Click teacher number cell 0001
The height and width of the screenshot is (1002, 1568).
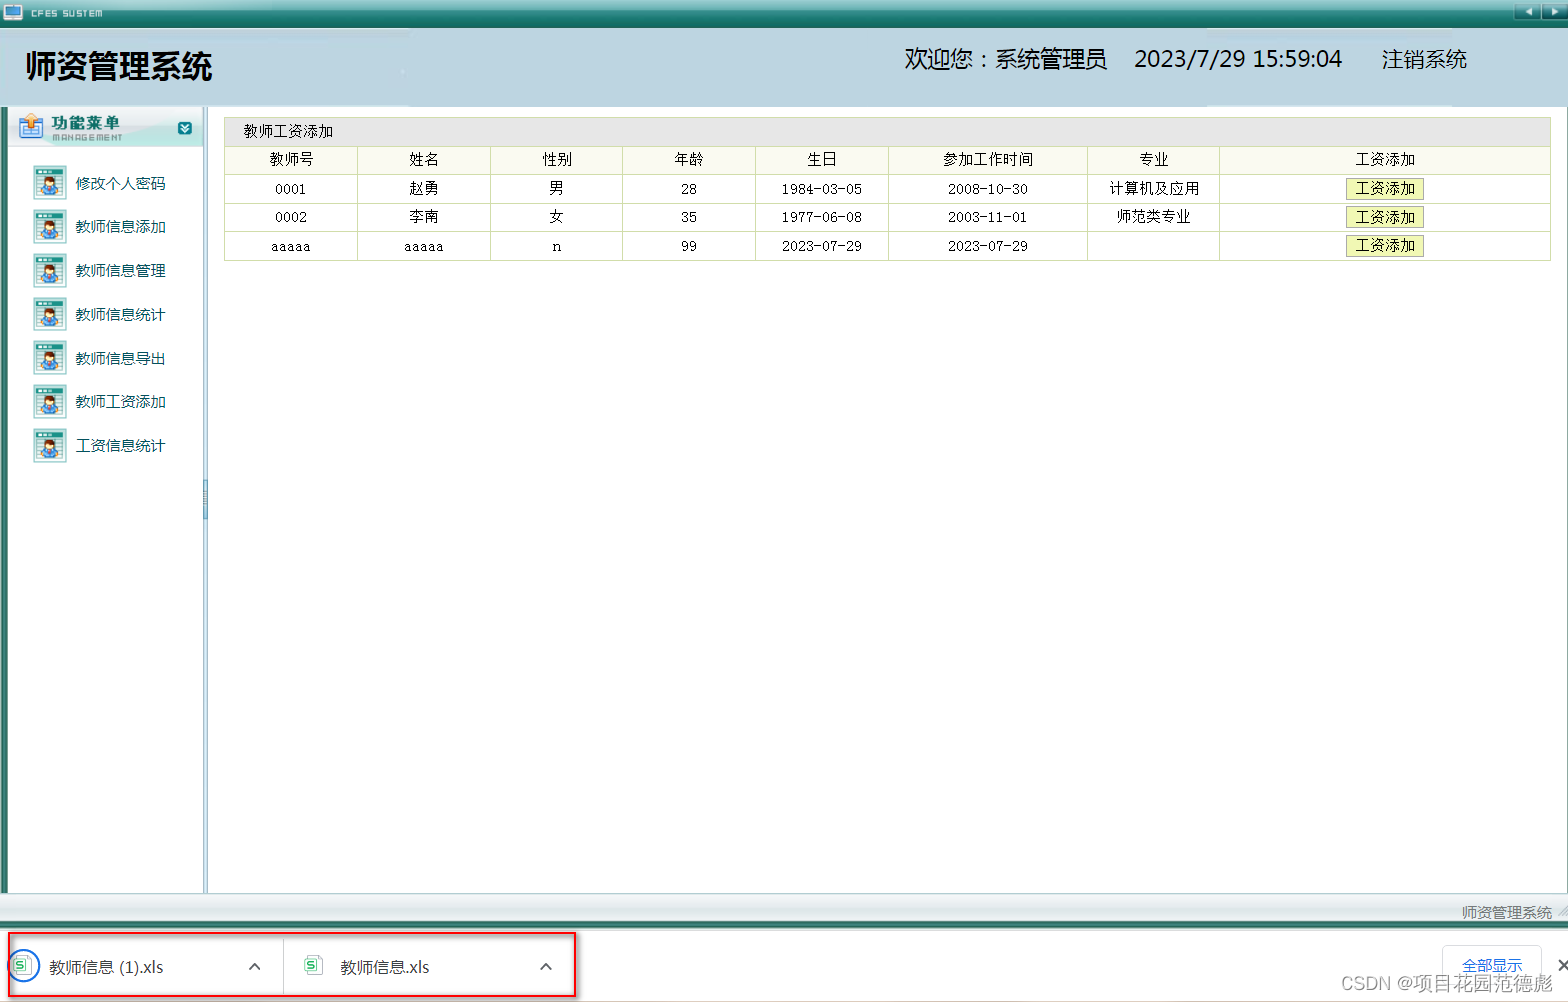coord(291,189)
